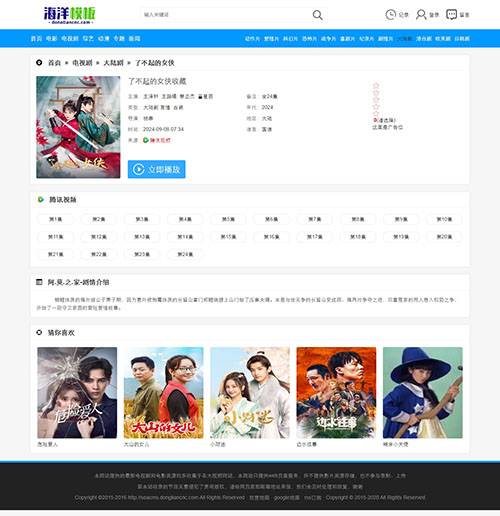Click the 首页 breadcrumb link
This screenshot has width=500, height=516.
[x=54, y=63]
